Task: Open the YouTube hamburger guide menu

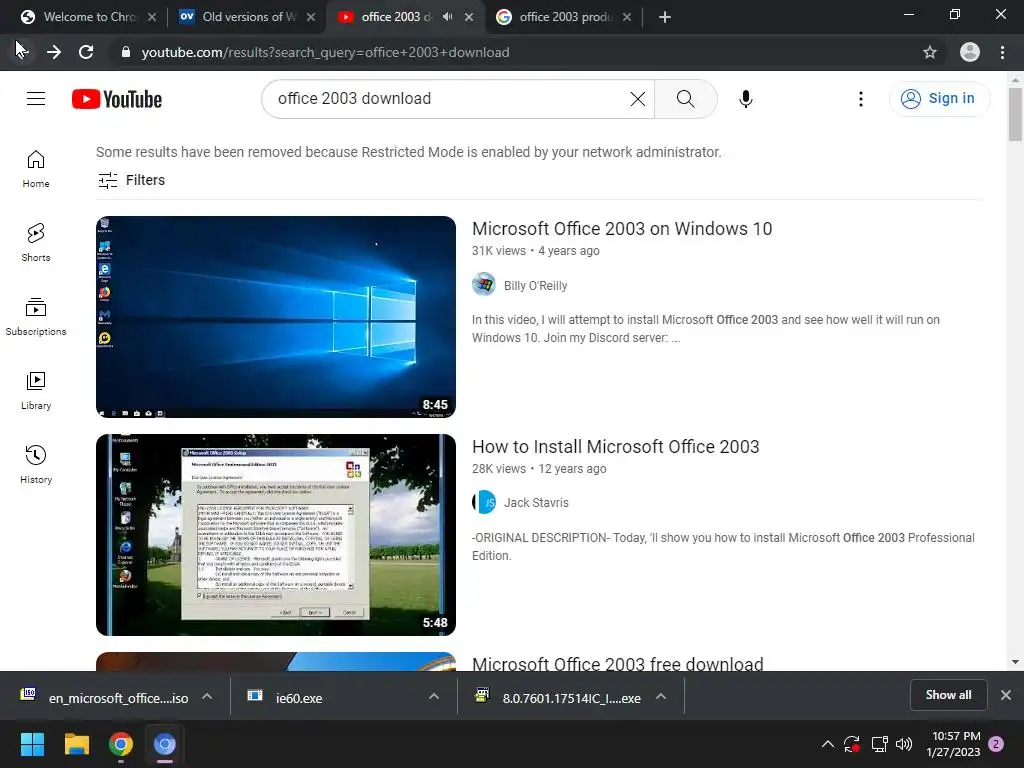Action: click(36, 99)
